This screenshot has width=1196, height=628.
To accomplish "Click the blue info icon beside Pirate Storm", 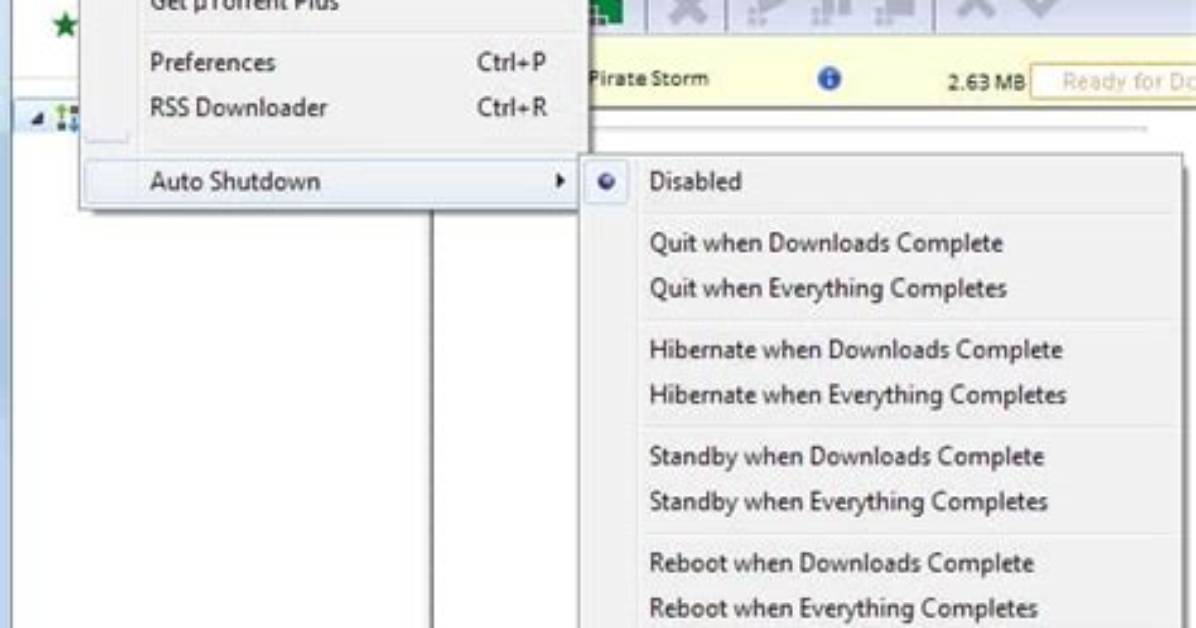I will (829, 79).
